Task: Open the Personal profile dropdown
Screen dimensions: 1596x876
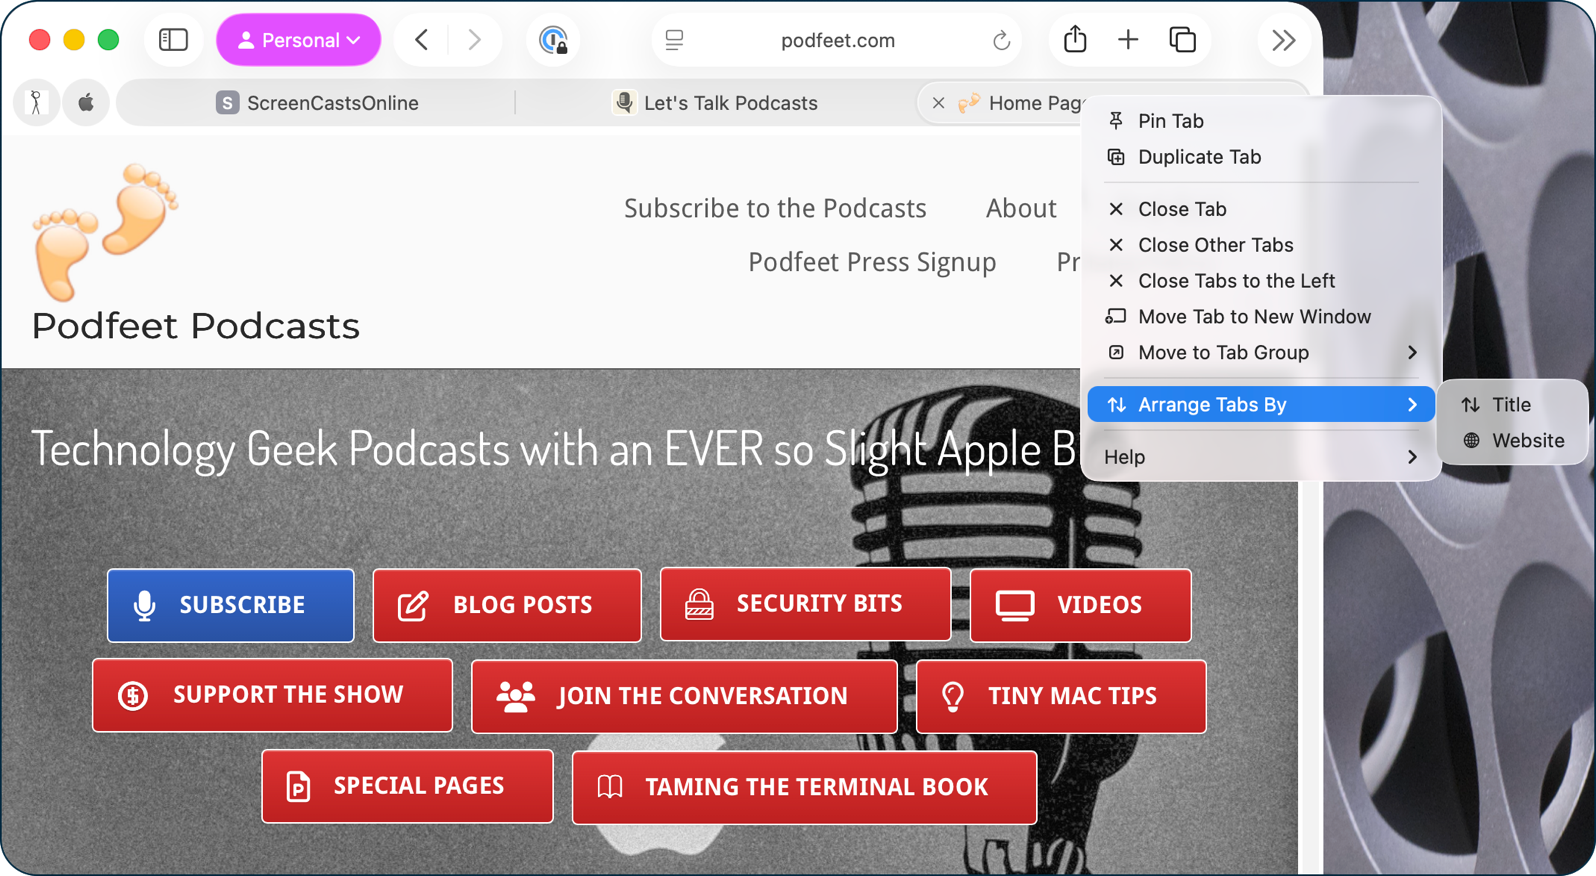Action: coord(298,40)
